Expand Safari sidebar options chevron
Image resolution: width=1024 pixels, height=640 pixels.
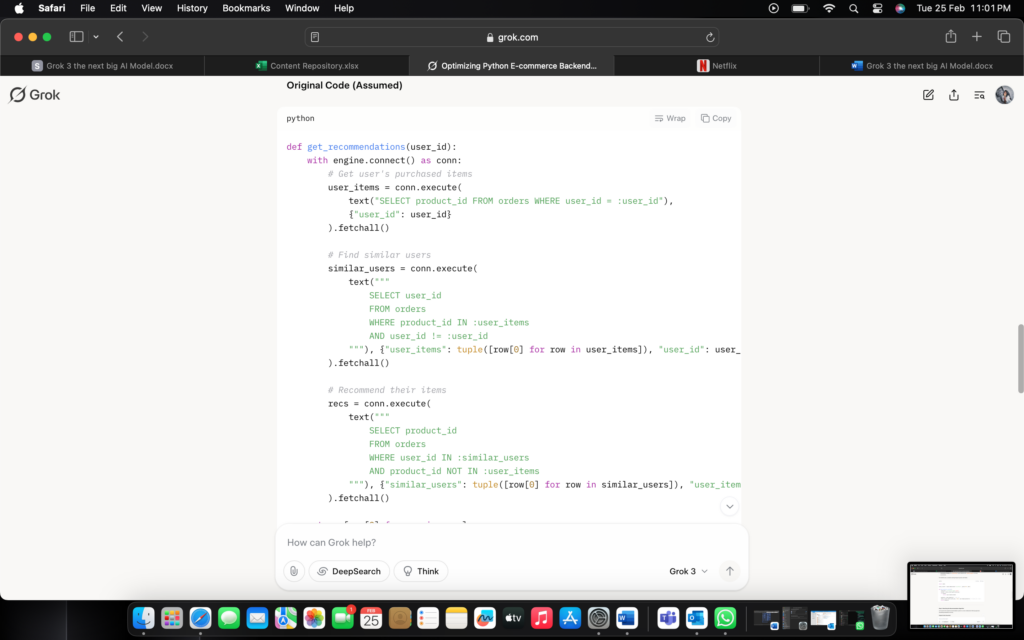click(96, 37)
